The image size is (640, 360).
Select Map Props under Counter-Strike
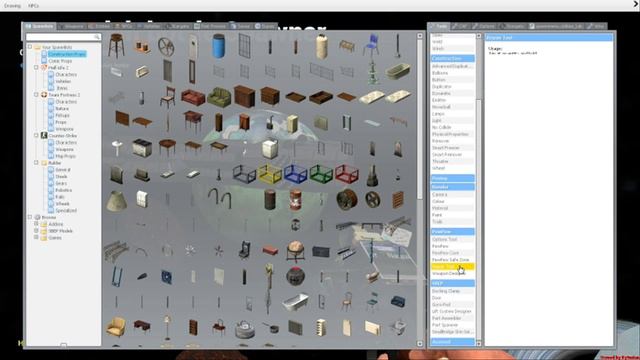click(65, 156)
